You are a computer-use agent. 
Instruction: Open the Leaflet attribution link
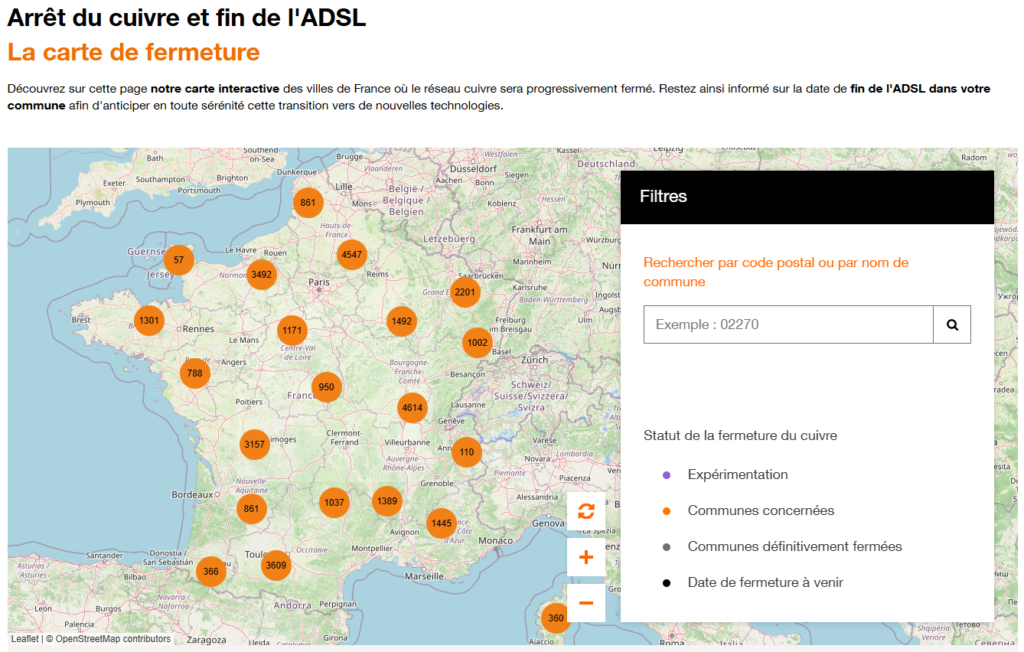(25, 639)
